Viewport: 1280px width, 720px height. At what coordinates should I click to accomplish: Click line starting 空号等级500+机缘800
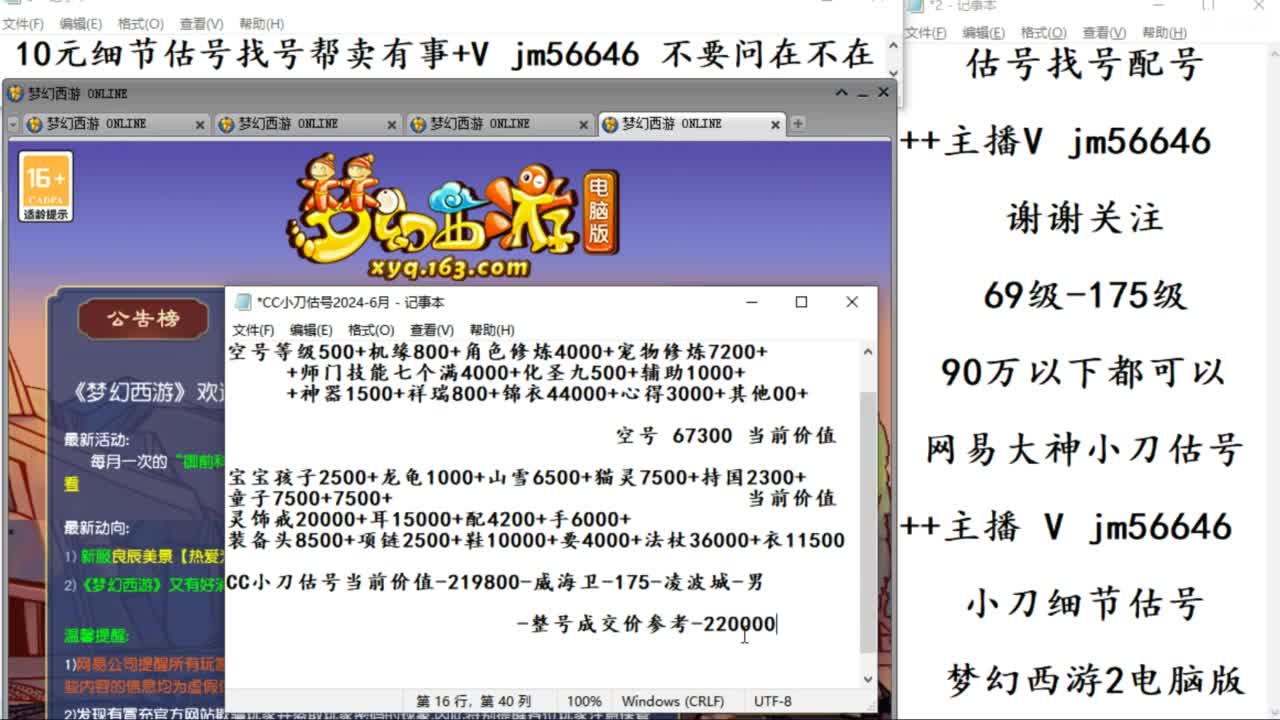pos(498,352)
